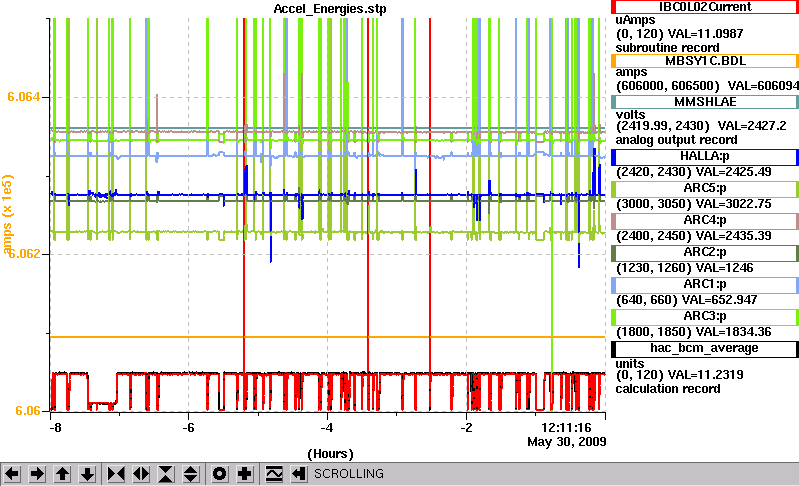Click the -8 hour x-axis label
Image resolution: width=799 pixels, height=486 pixels.
tap(55, 427)
